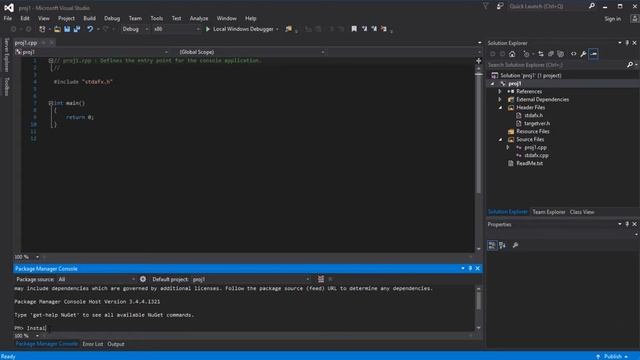The width and height of the screenshot is (640, 360).
Task: Switch to the Team Explorer tab
Action: (549, 212)
